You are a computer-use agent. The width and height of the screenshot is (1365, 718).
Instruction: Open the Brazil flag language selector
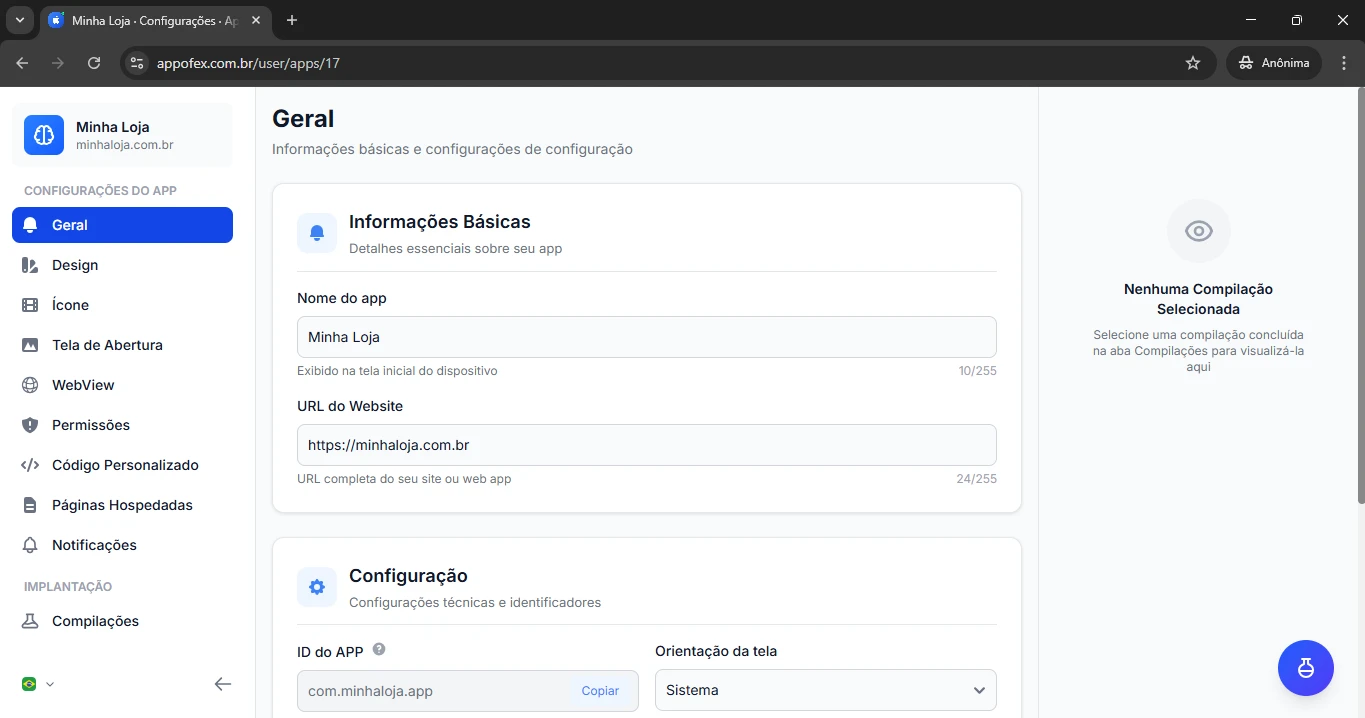[x=37, y=684]
